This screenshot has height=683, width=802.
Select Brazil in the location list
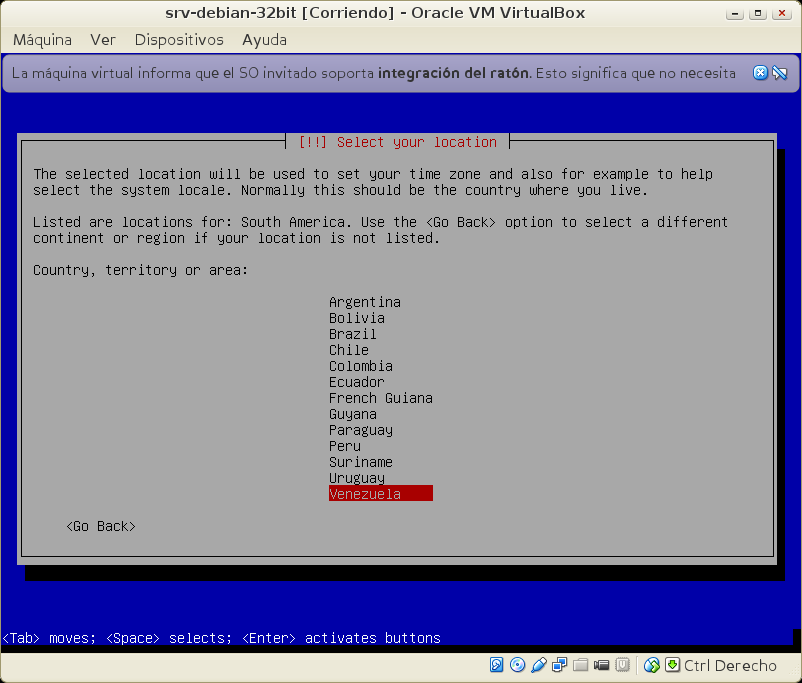[x=353, y=334]
